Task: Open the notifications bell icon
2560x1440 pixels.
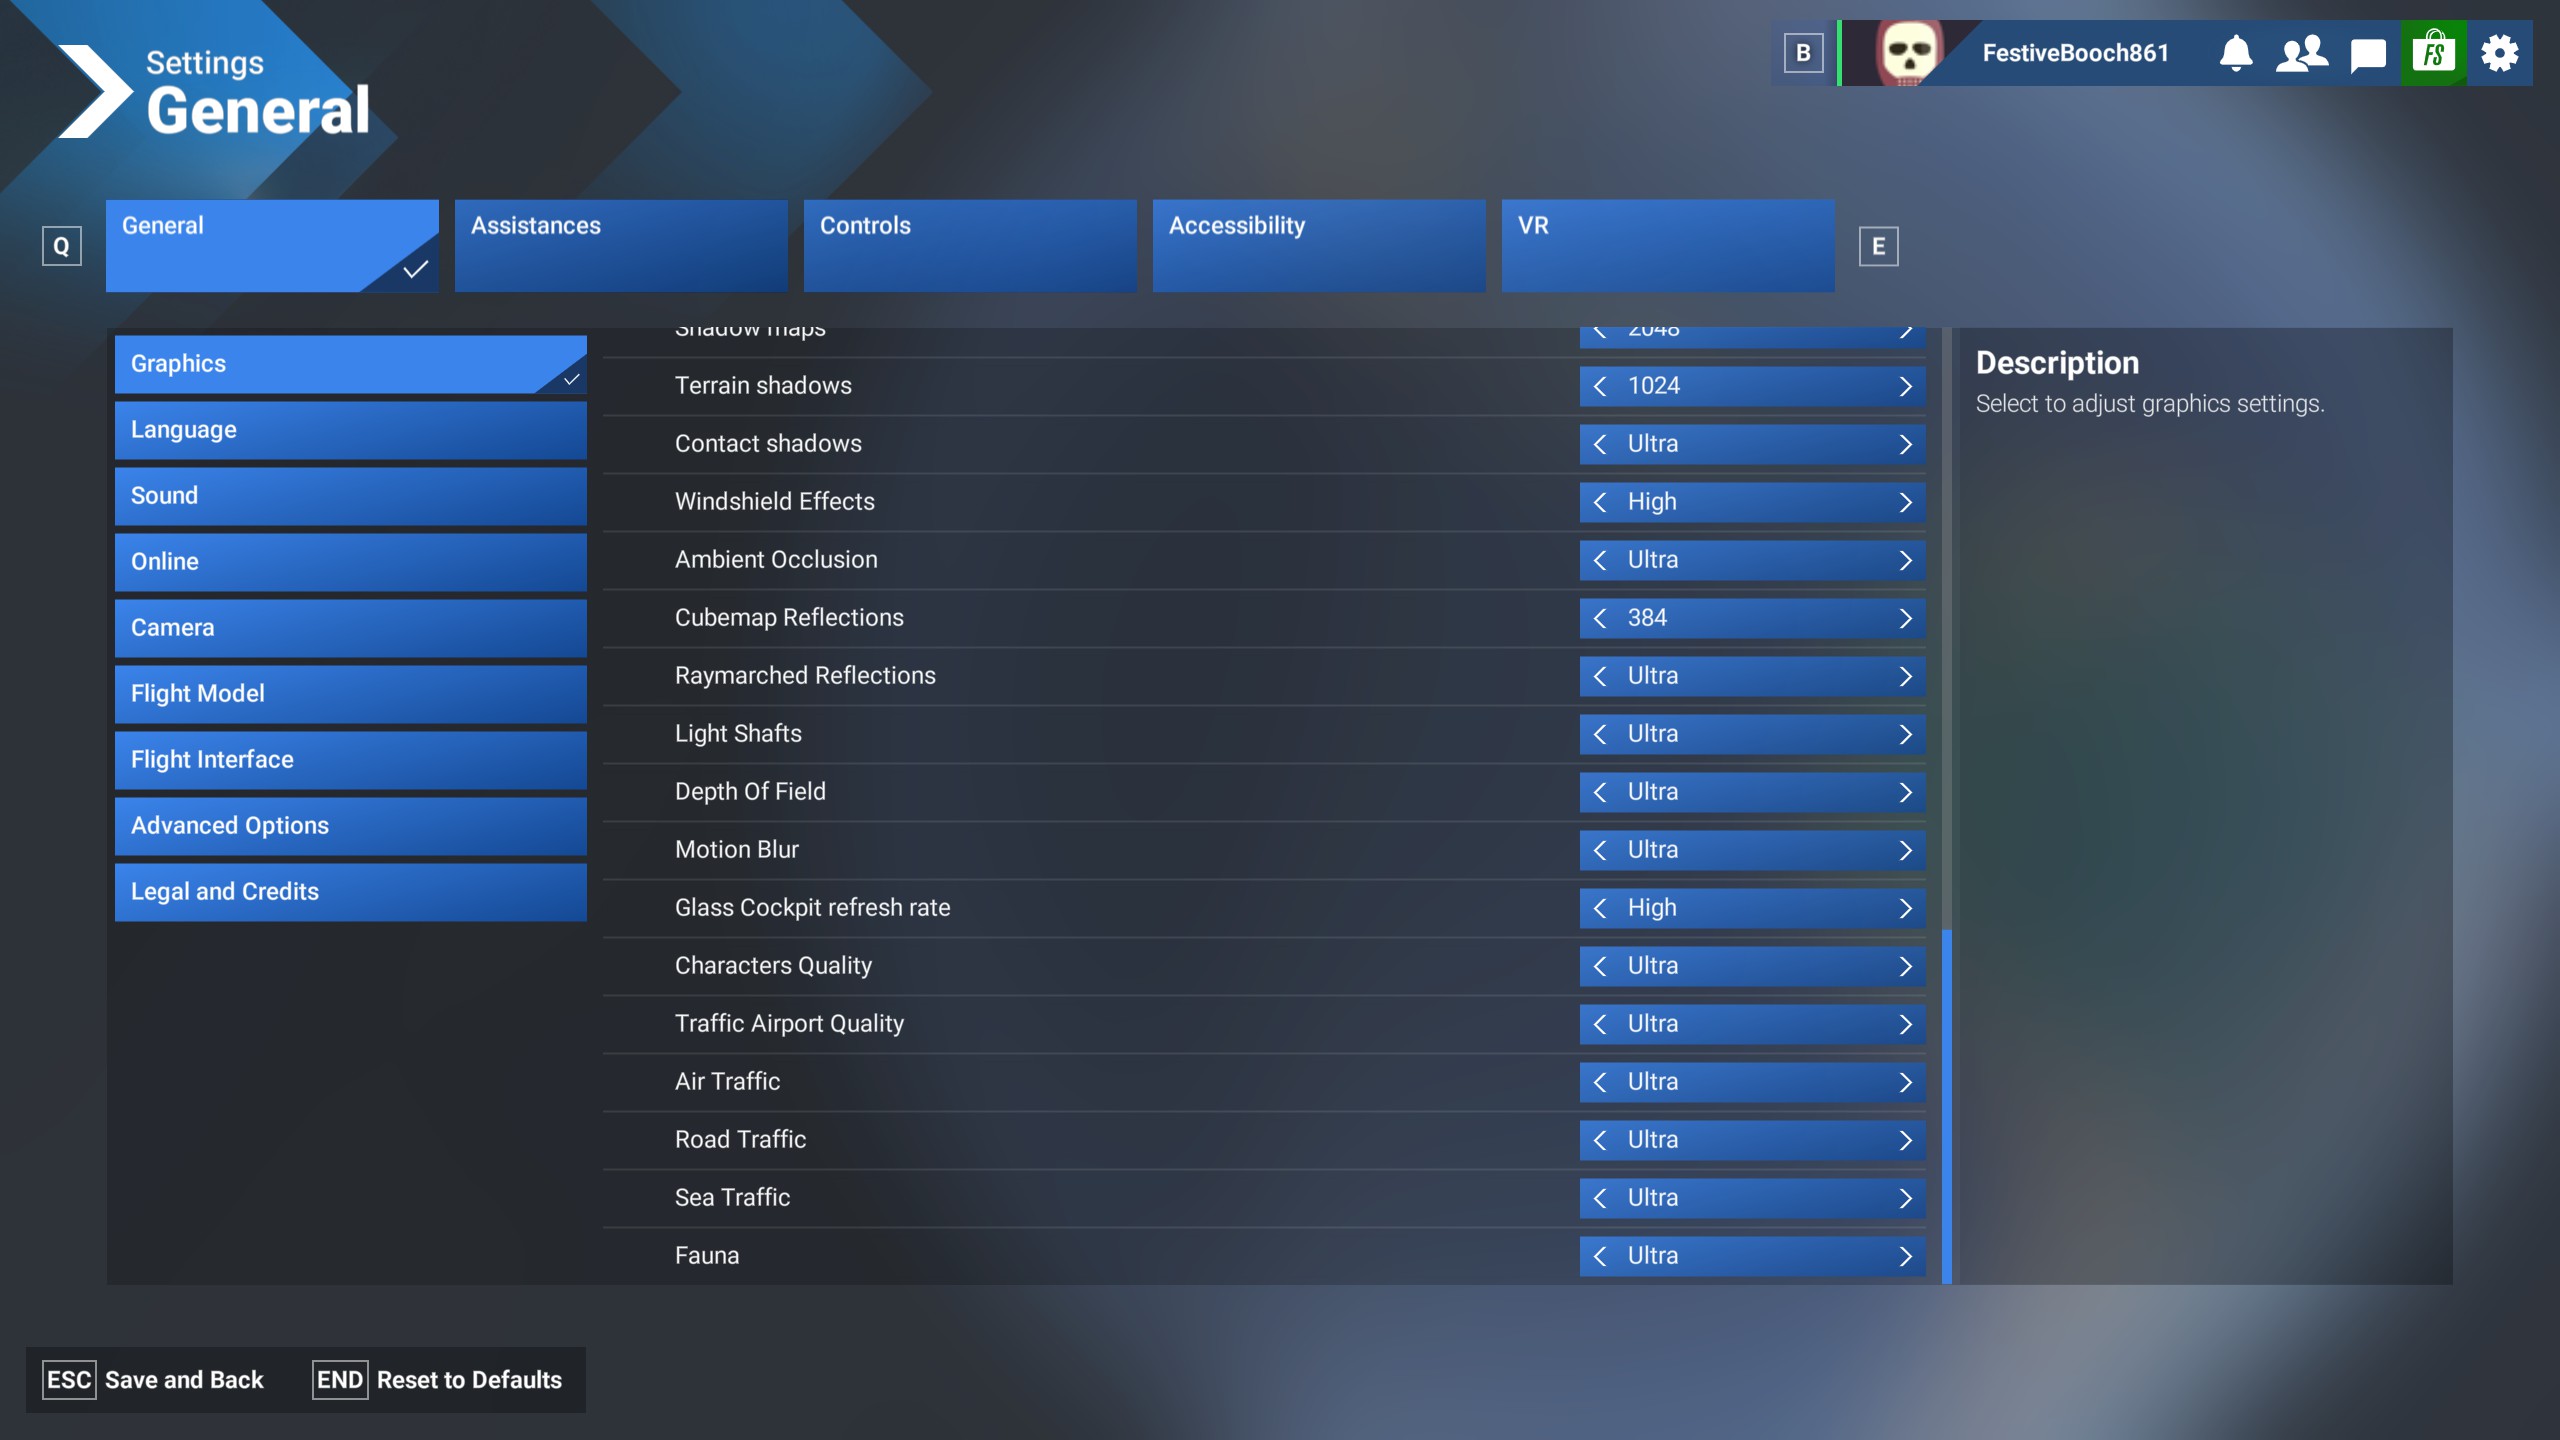Action: pos(2236,53)
